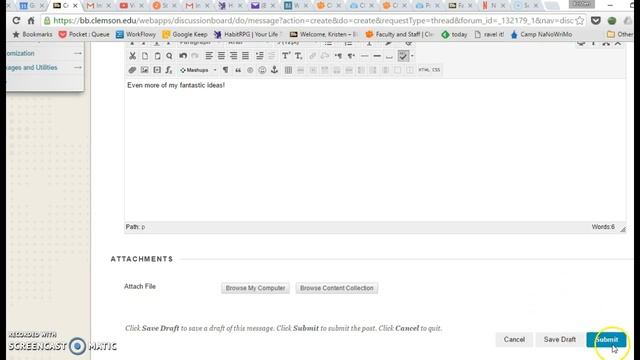Center align the text
640x360 pixels.
[221, 56]
